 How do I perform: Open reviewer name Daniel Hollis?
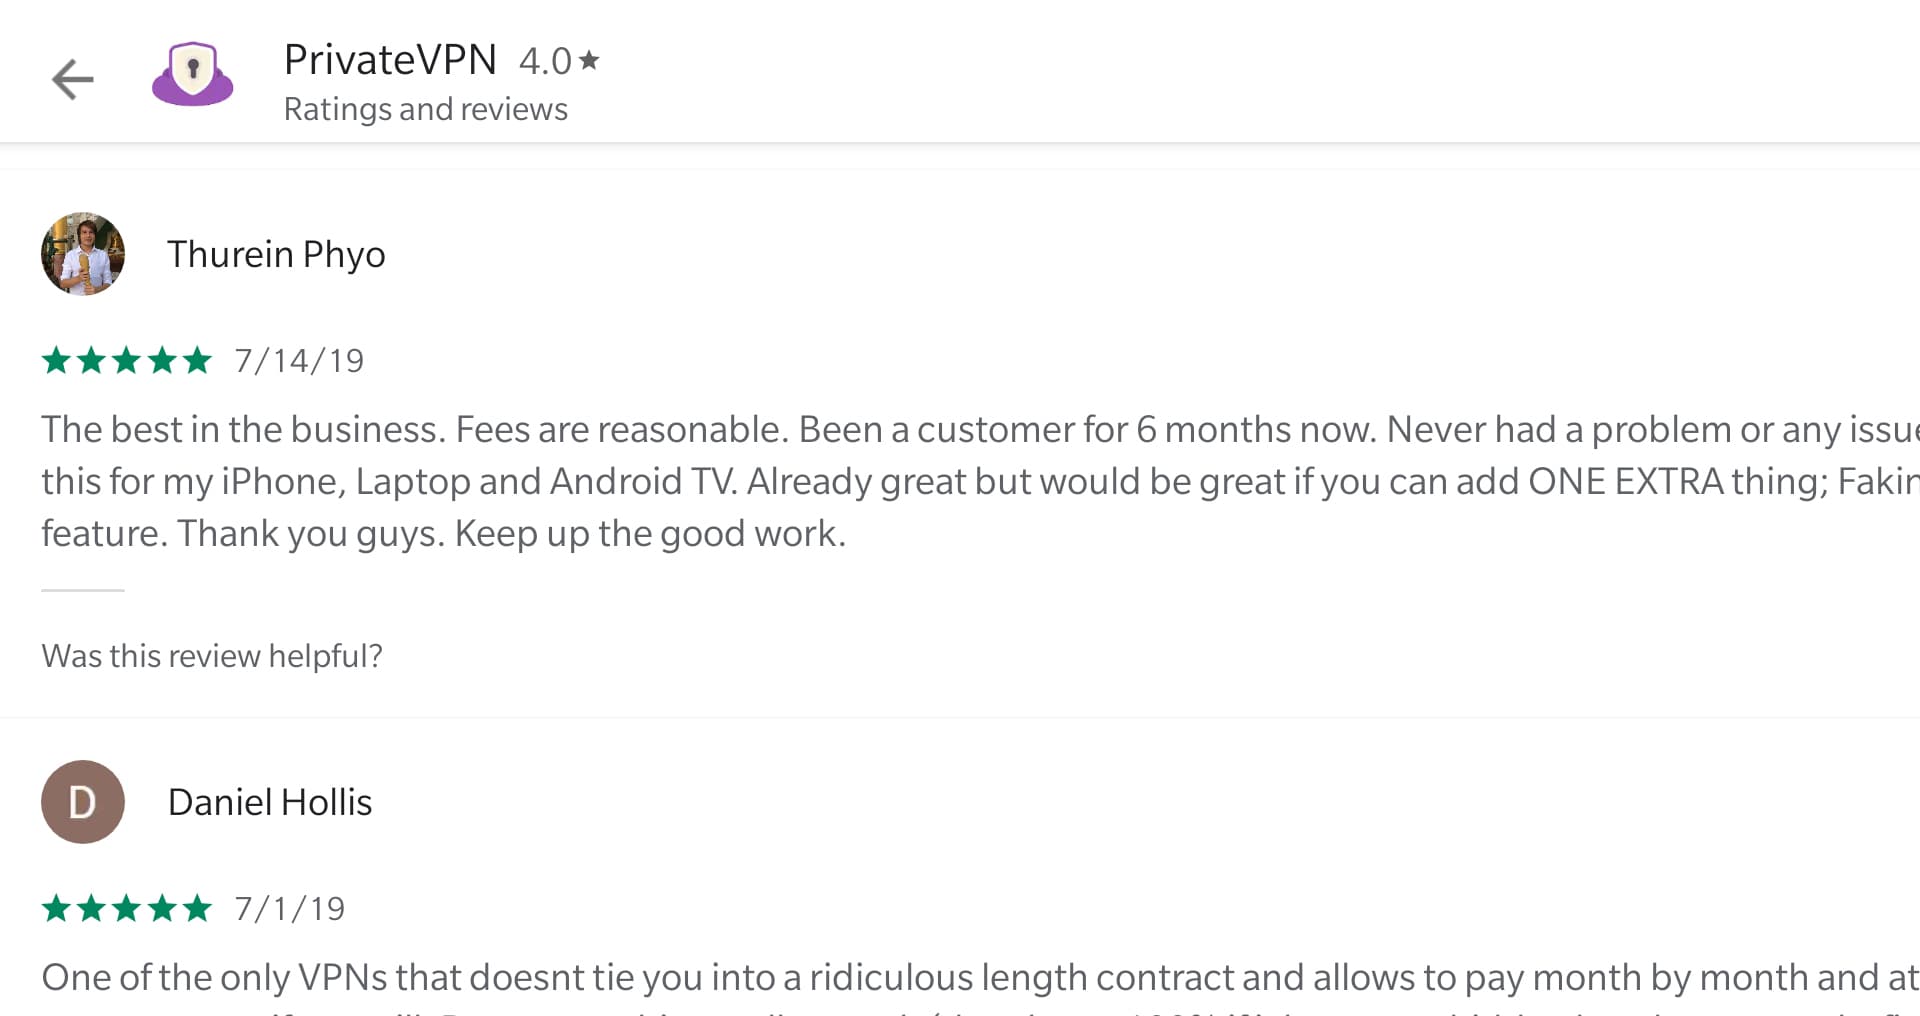[270, 802]
